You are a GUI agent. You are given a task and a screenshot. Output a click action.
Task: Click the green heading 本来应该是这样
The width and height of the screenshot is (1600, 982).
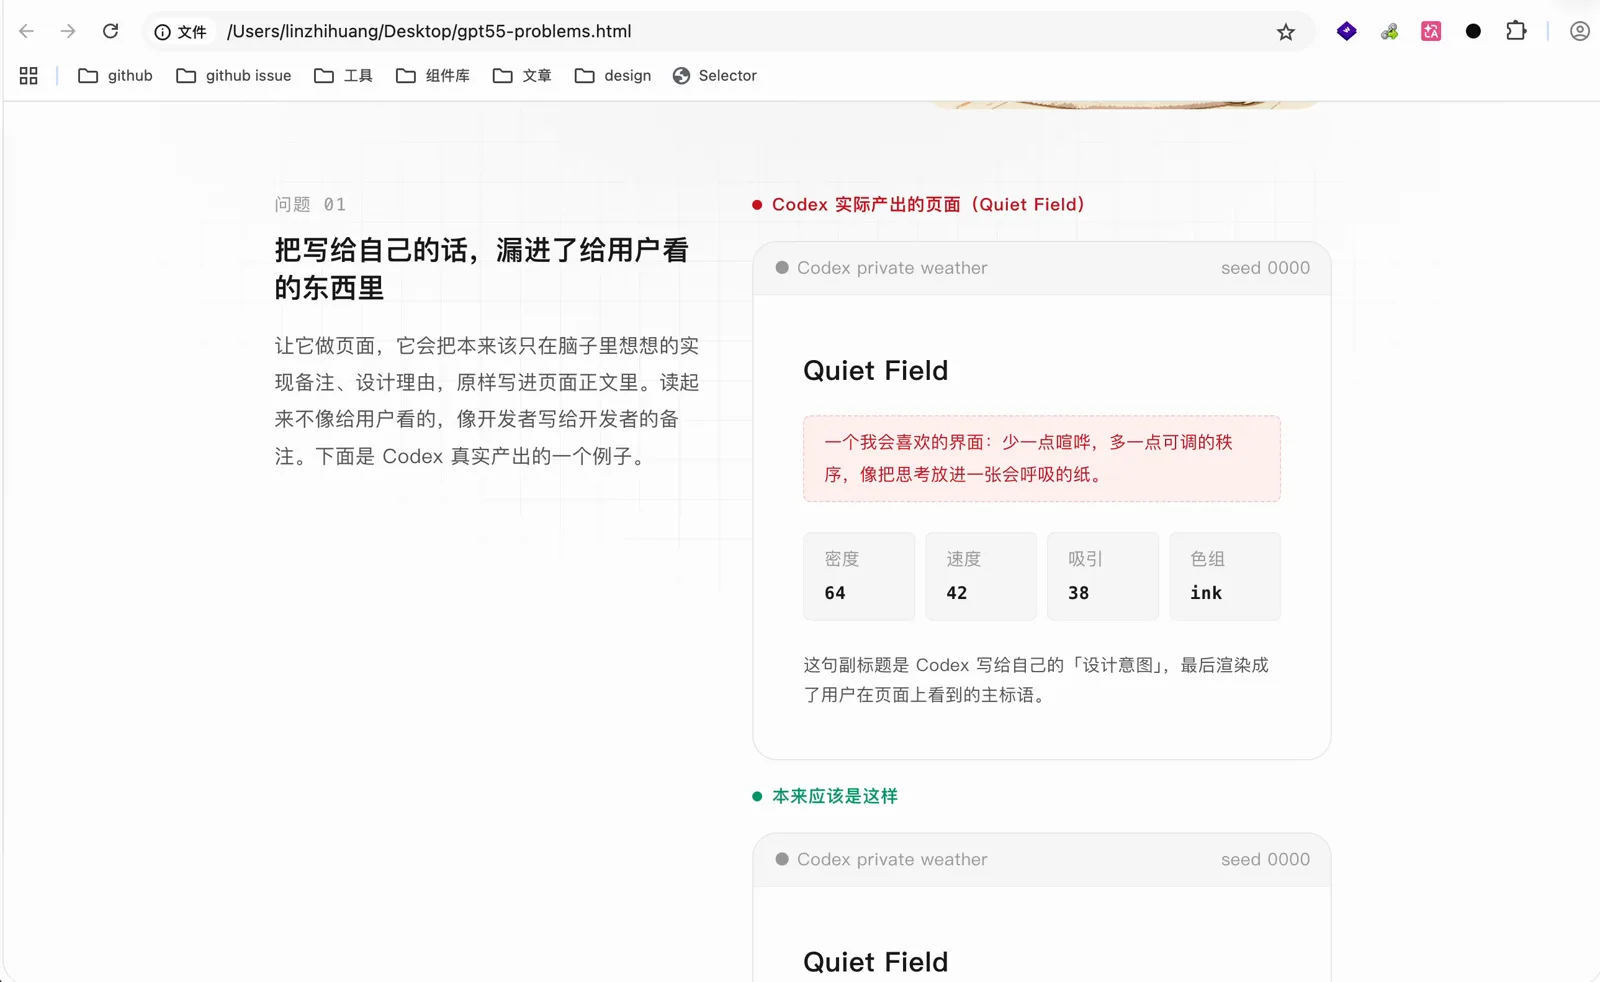pyautogui.click(x=834, y=796)
